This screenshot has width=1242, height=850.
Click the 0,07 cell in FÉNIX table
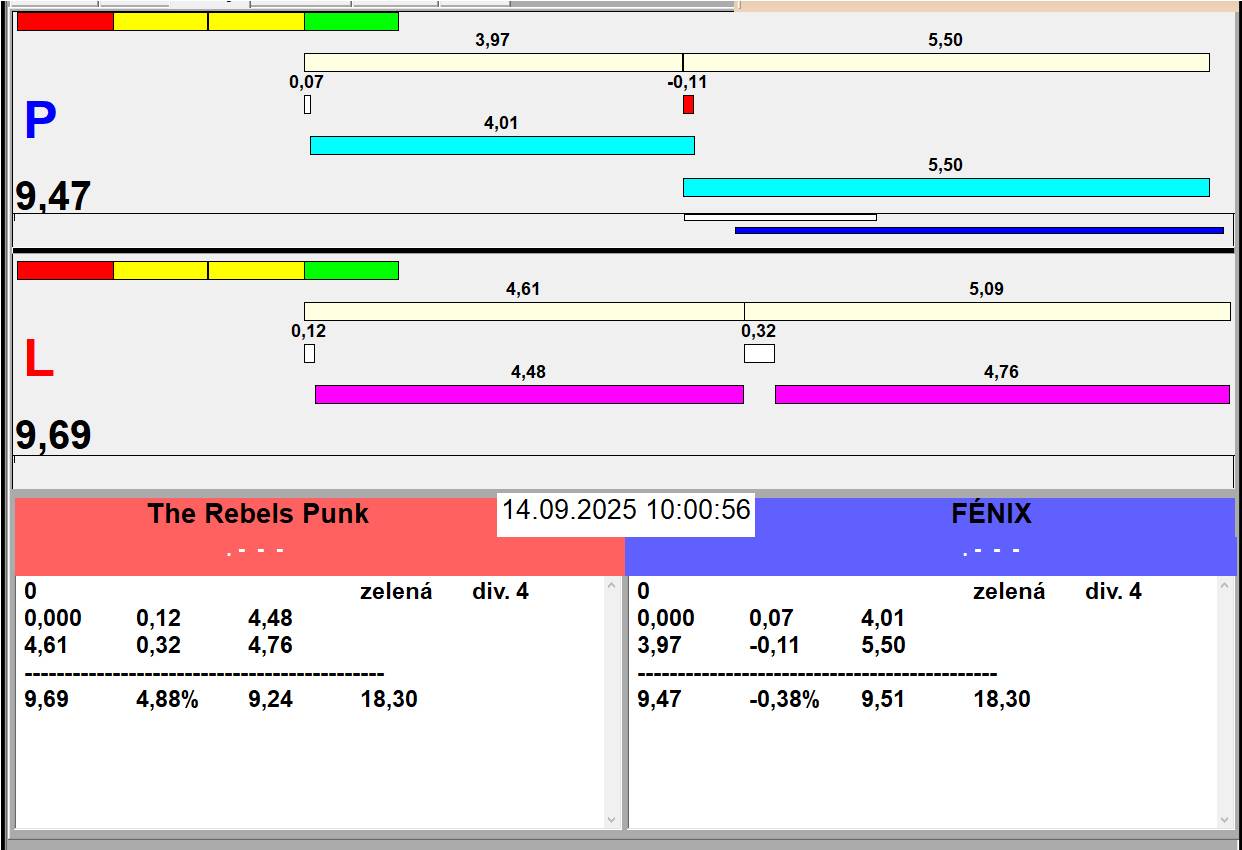pyautogui.click(x=771, y=619)
